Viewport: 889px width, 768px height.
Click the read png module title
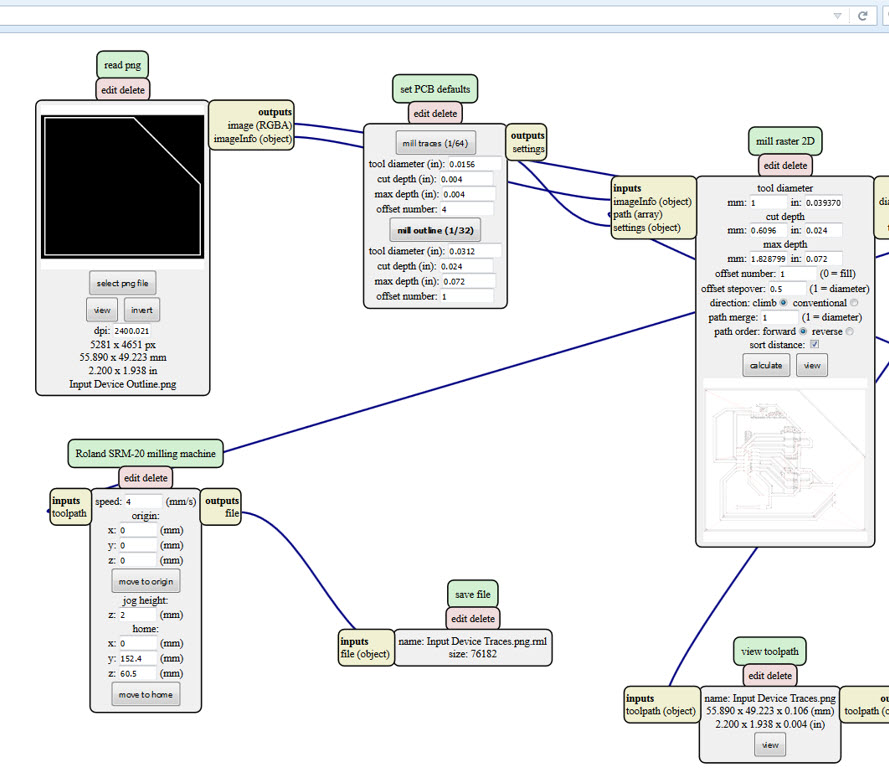122,65
